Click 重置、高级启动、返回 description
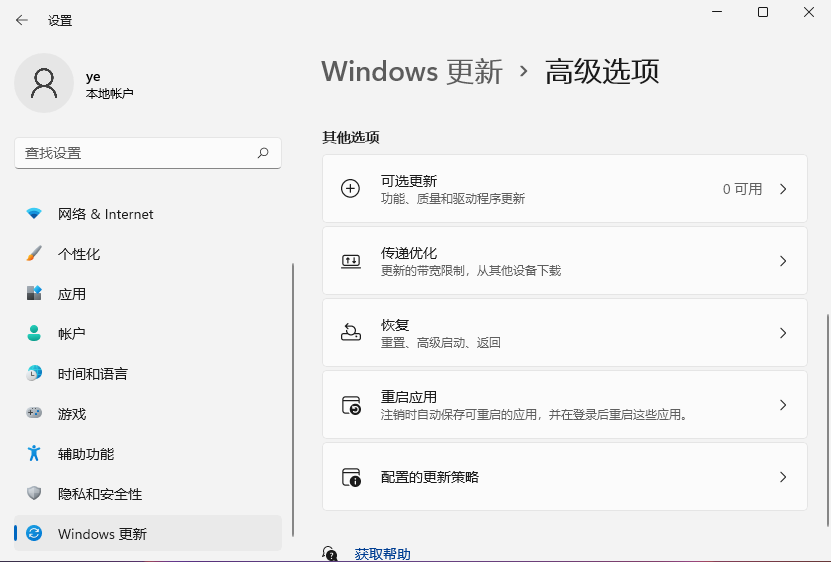Screen dimensions: 831x562 (441, 343)
